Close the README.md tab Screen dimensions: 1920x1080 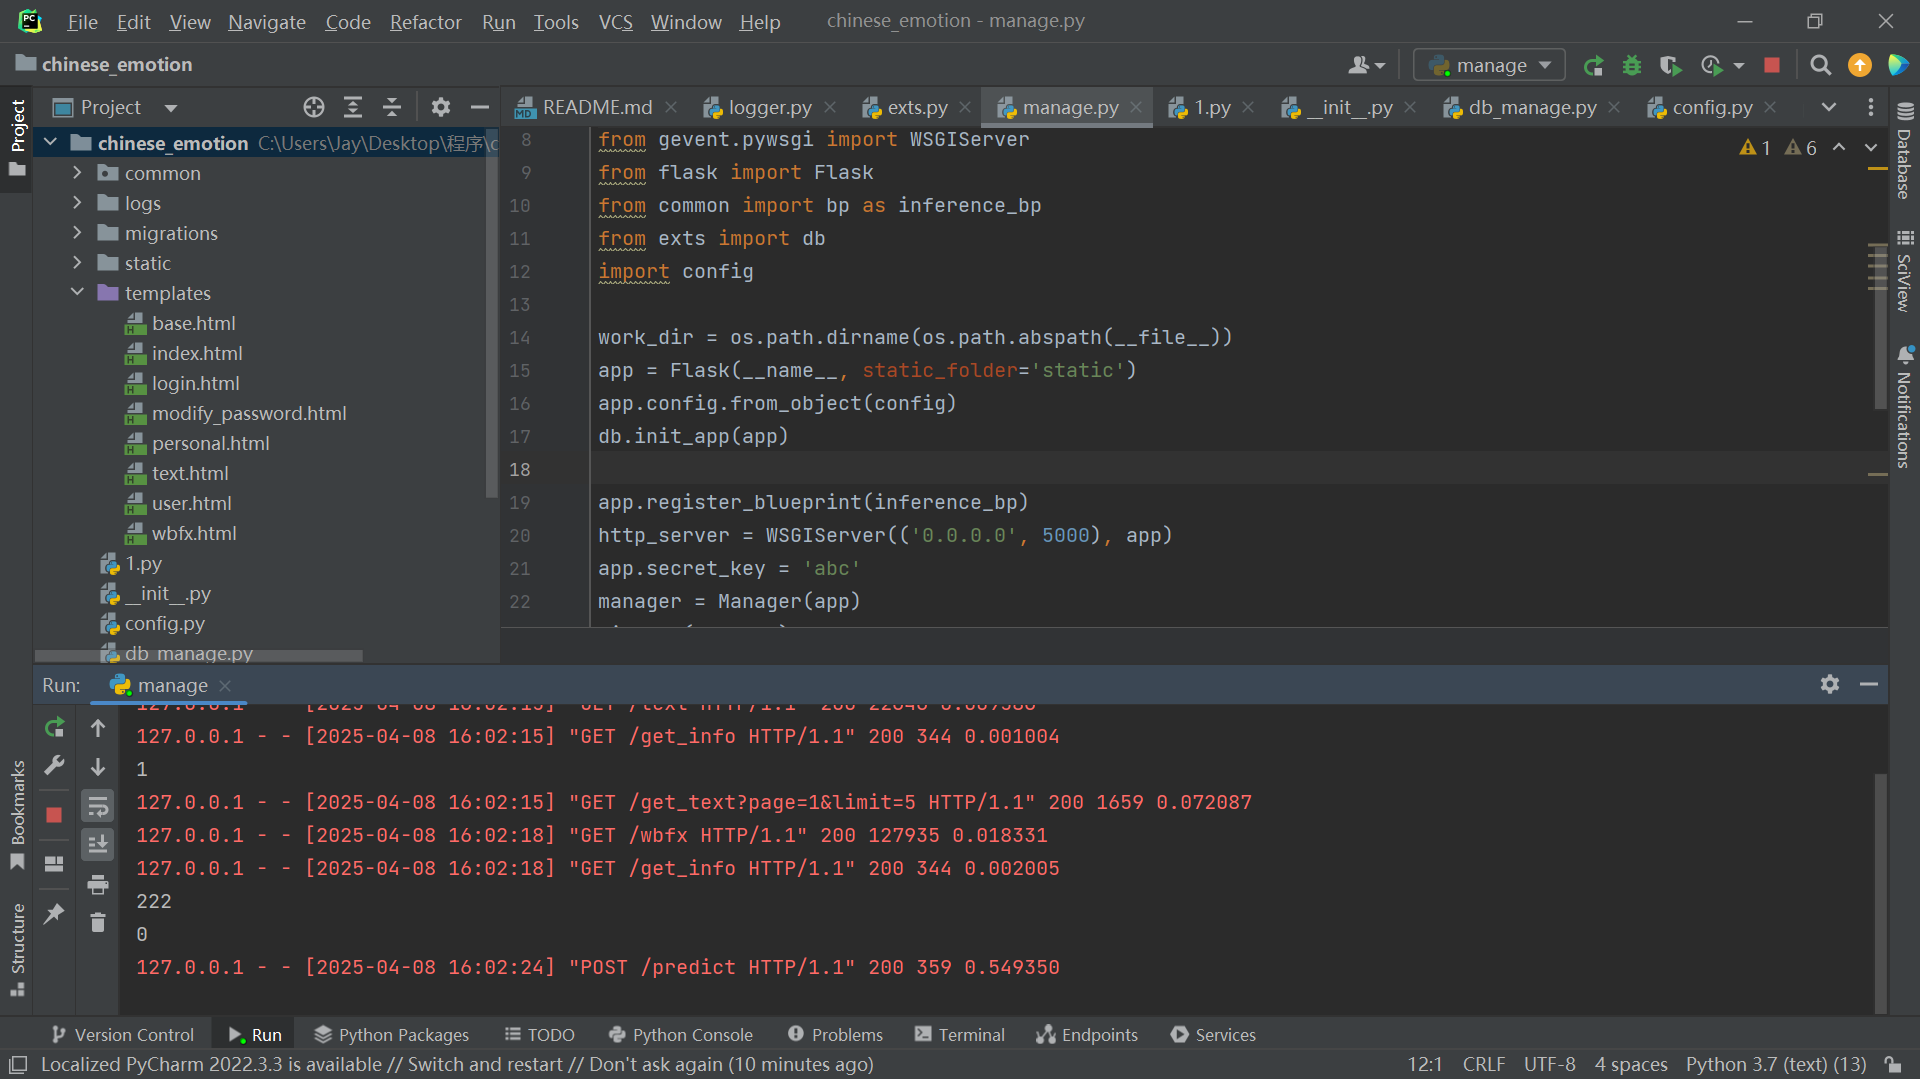[x=672, y=107]
